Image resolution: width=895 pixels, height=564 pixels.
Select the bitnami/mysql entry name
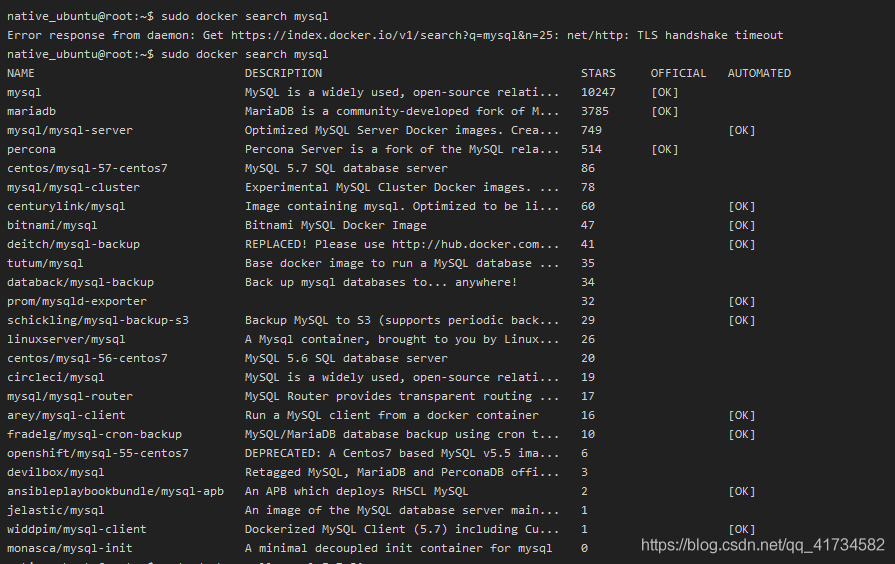pyautogui.click(x=52, y=225)
